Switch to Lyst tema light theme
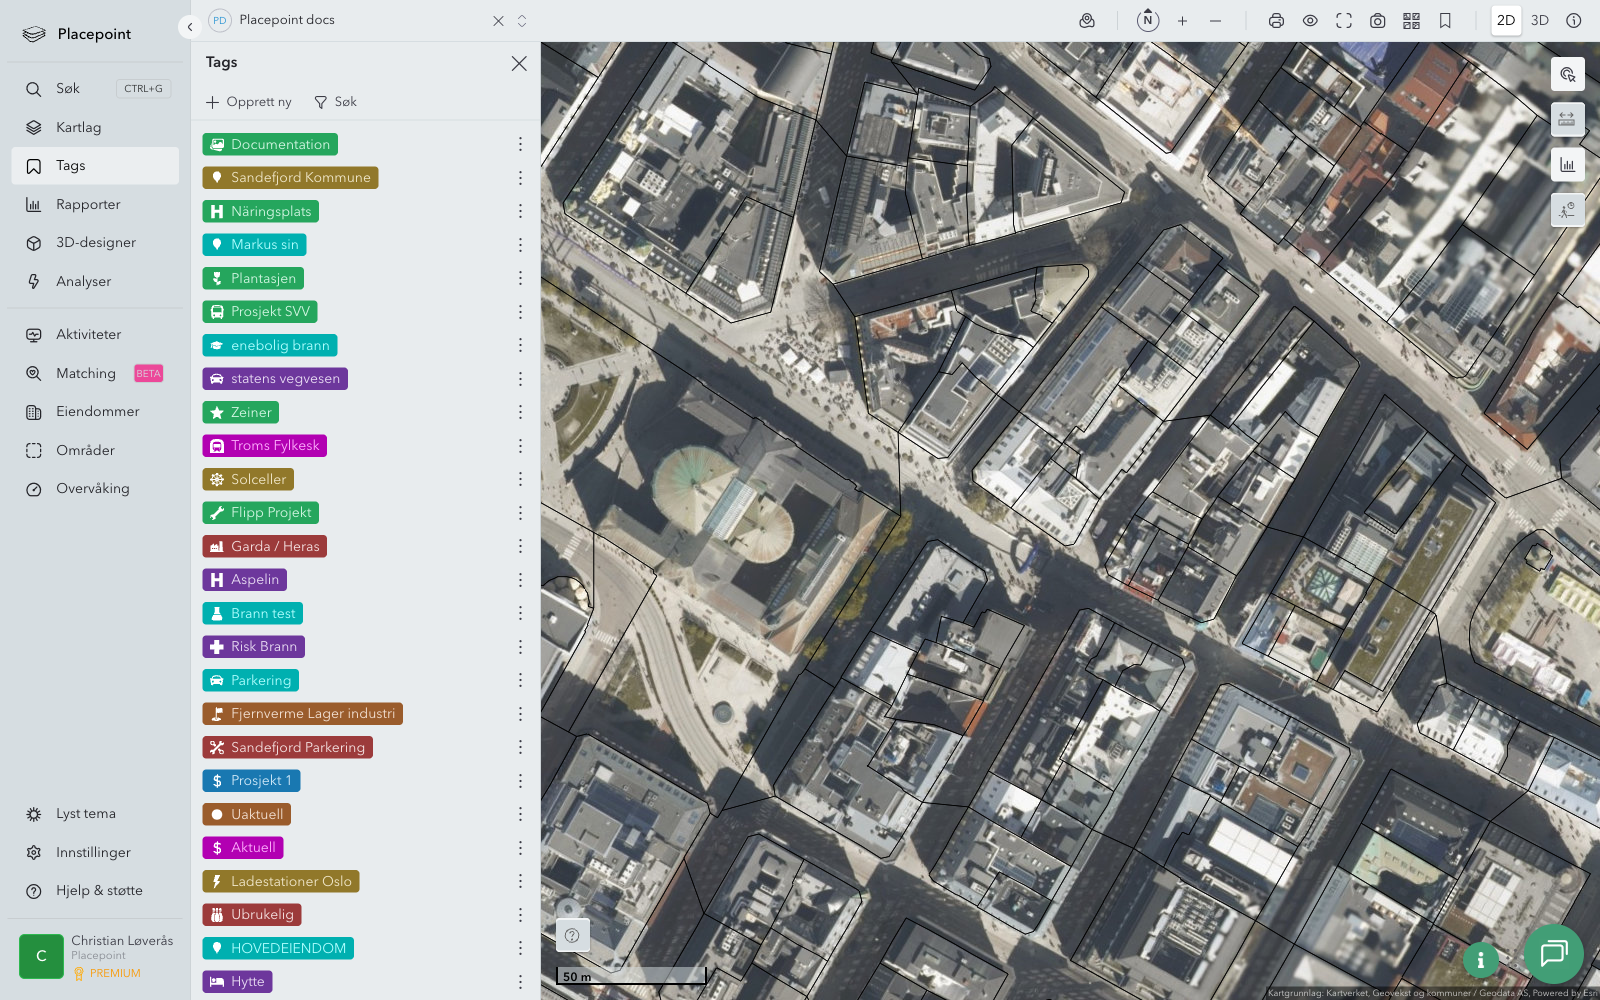The image size is (1600, 1000). pos(86,814)
